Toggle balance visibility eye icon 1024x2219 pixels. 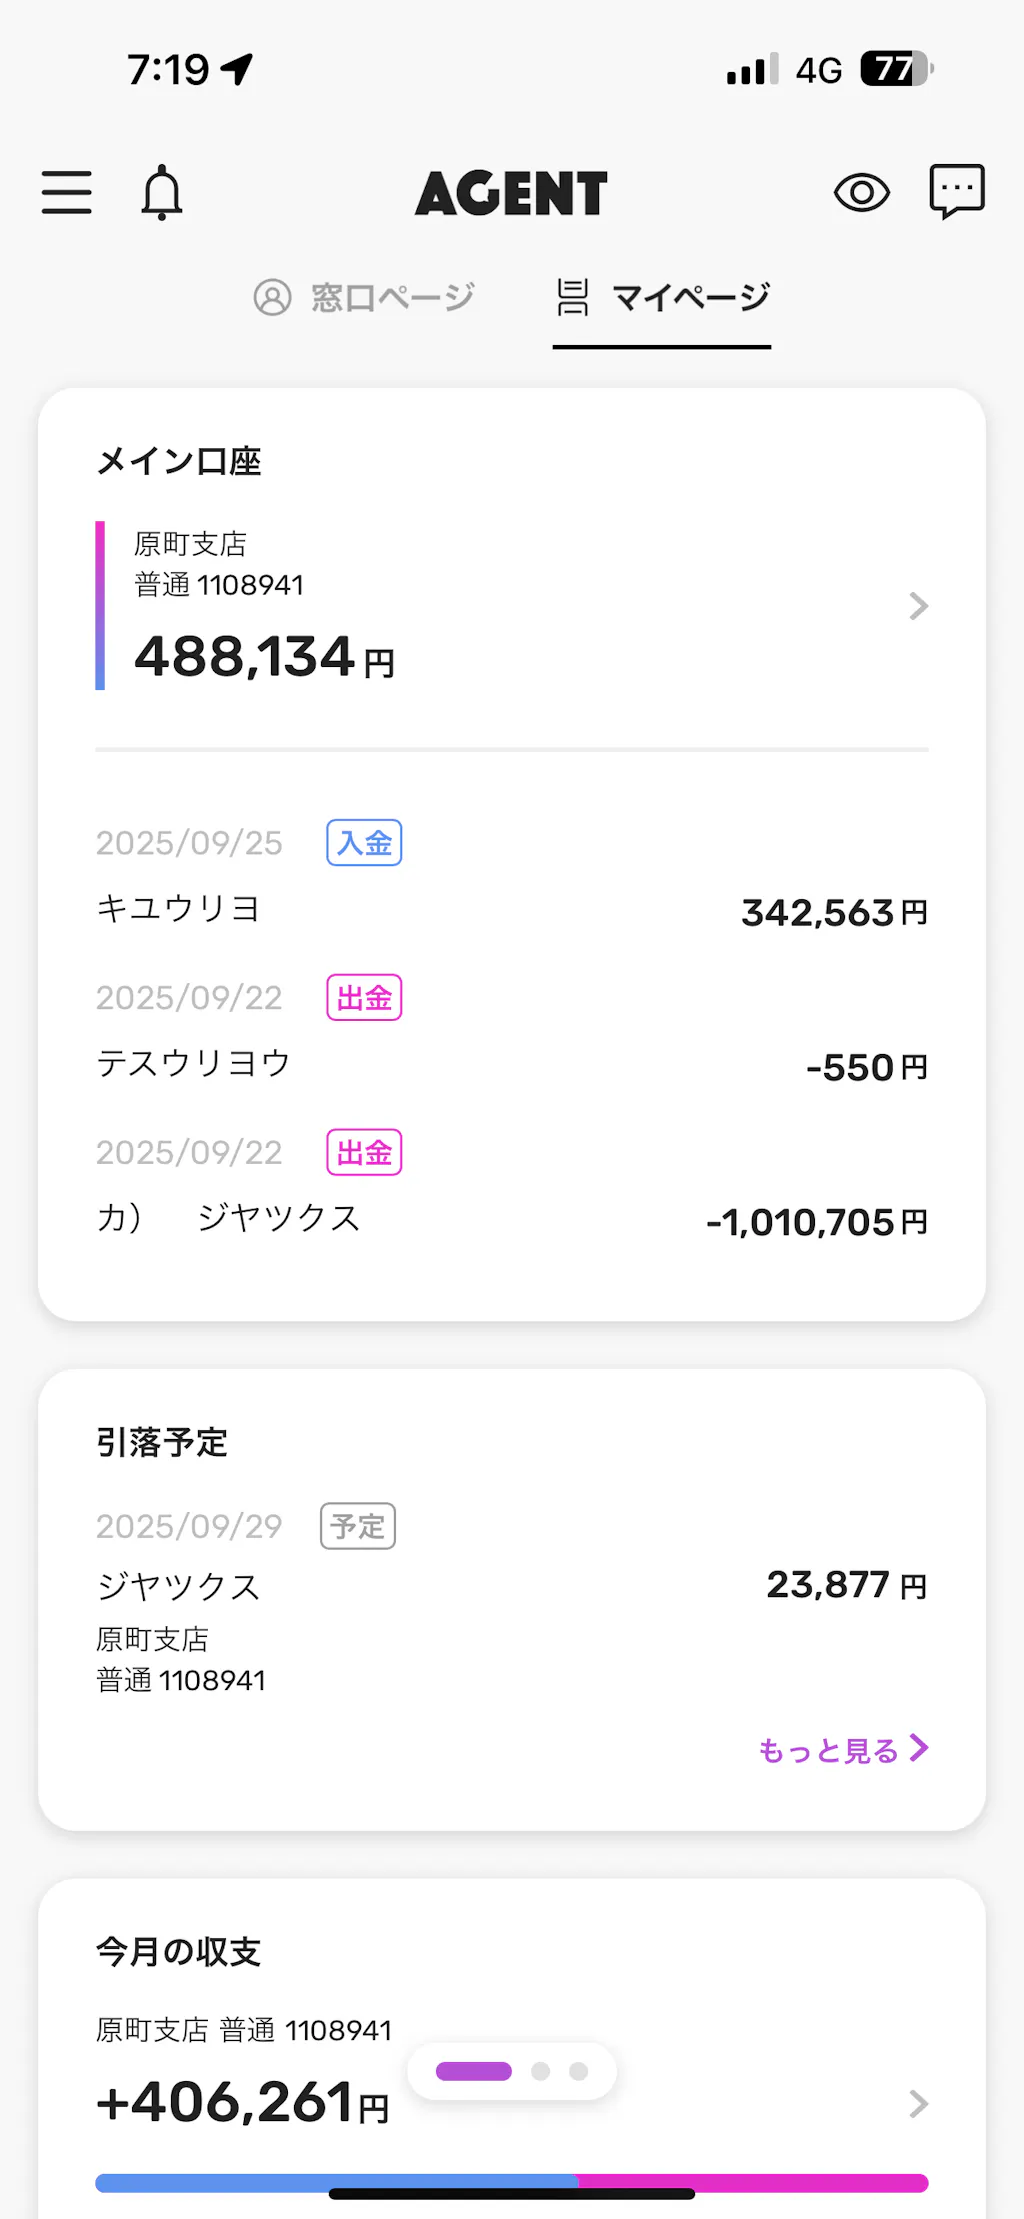(x=861, y=192)
